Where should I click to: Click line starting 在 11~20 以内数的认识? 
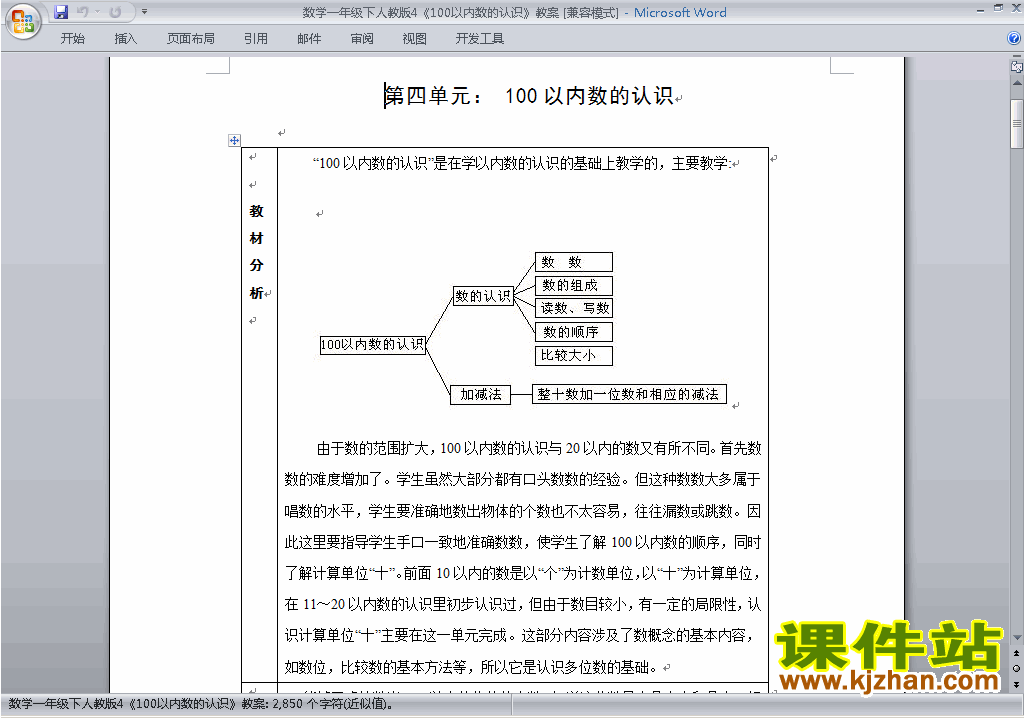[522, 604]
